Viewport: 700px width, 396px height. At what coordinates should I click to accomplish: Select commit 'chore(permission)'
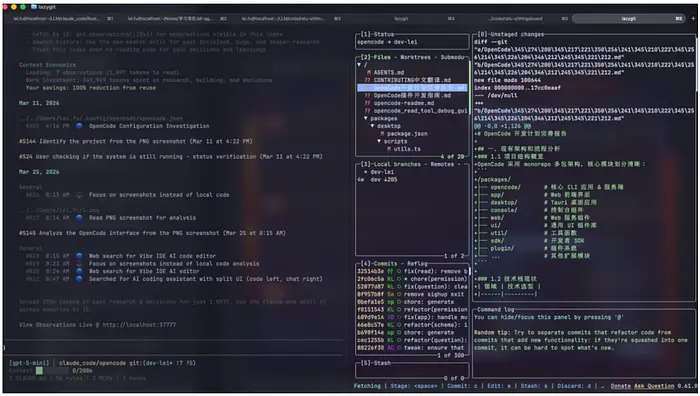412,279
